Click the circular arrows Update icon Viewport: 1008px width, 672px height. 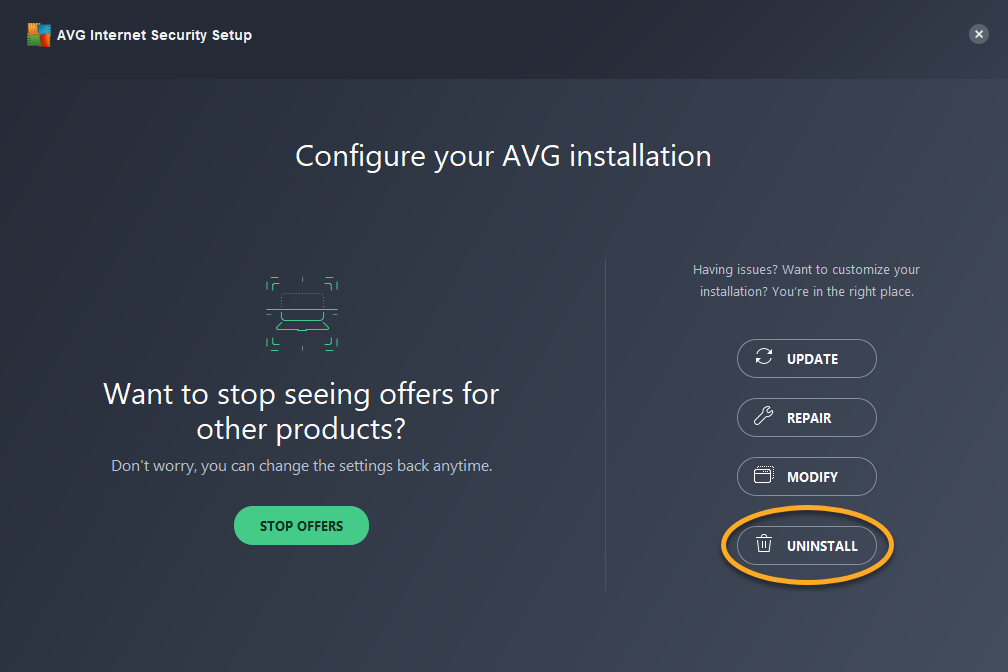[x=764, y=358]
